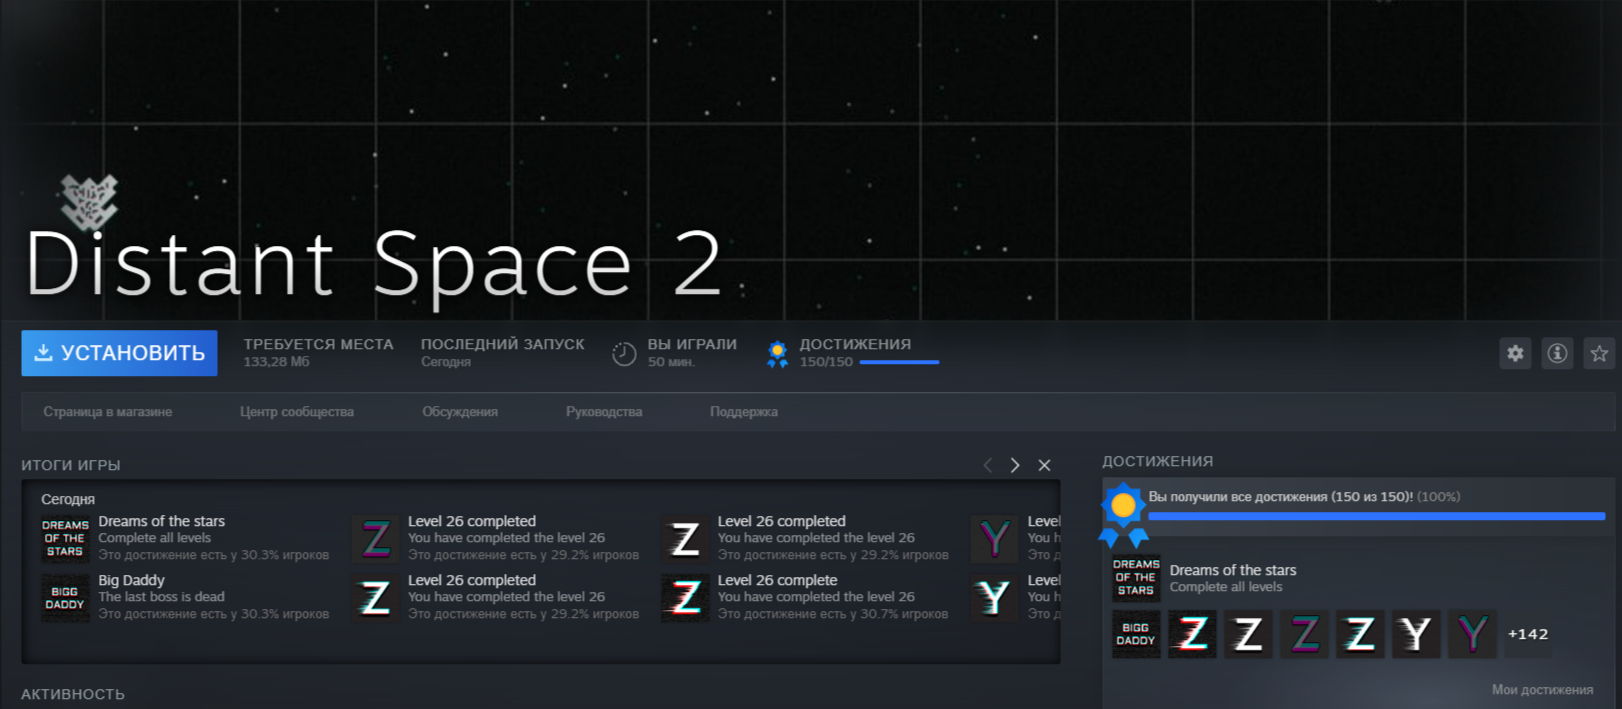Click 'Dreams of the stars' title in ИТОГИ ИГРЫ

pos(162,521)
